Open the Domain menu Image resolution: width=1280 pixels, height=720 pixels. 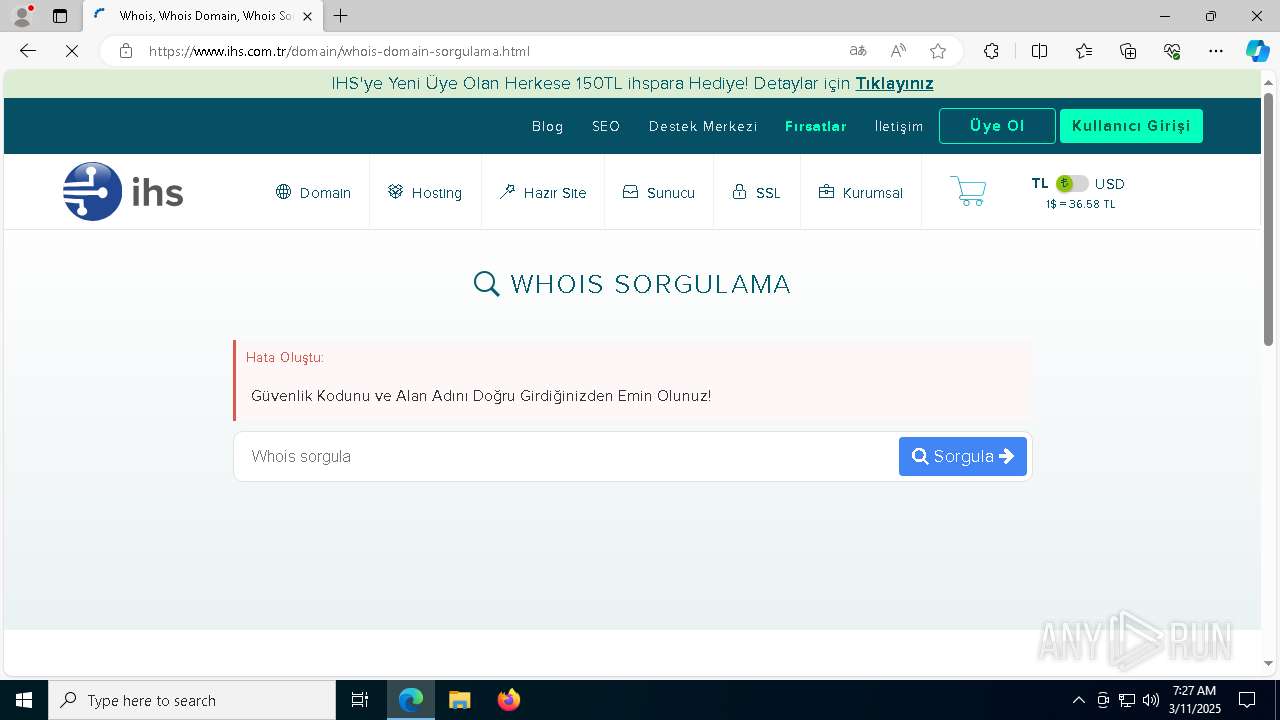[313, 192]
